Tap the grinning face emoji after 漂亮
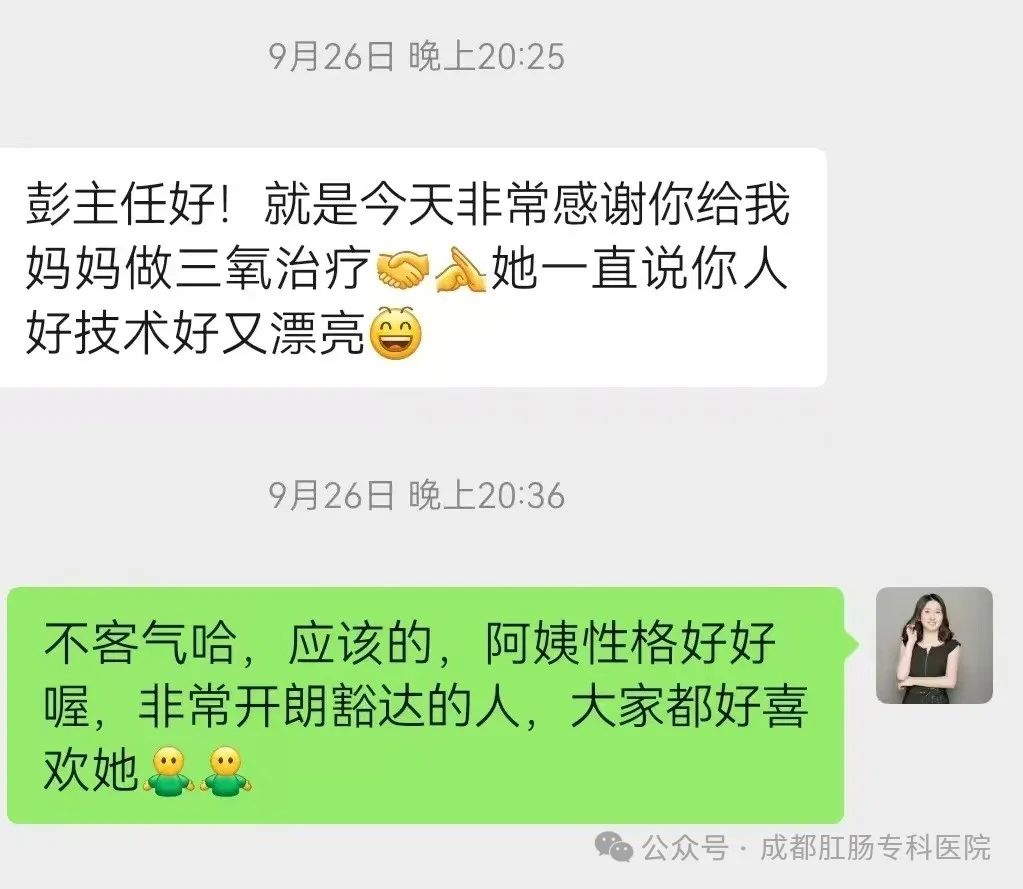The height and width of the screenshot is (889, 1023). [x=395, y=333]
